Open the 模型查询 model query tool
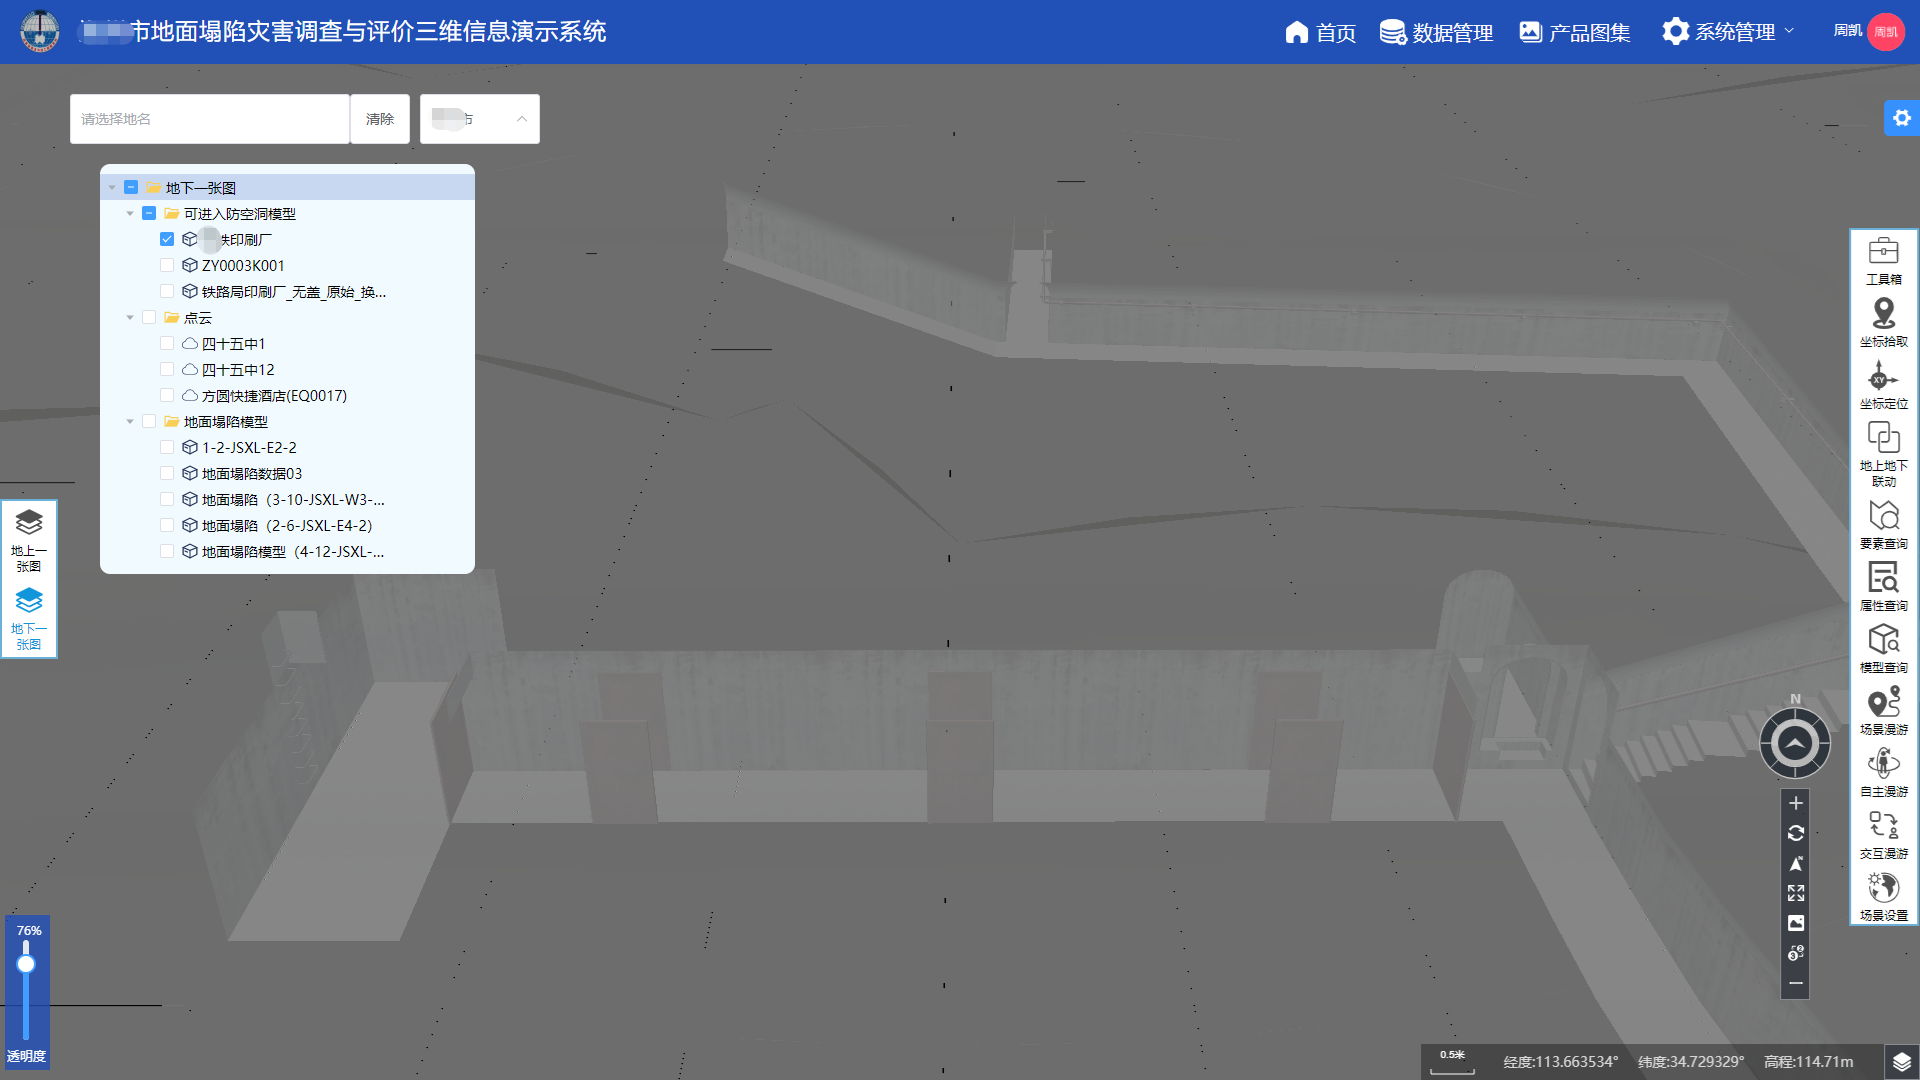This screenshot has height=1080, width=1920. point(1883,648)
